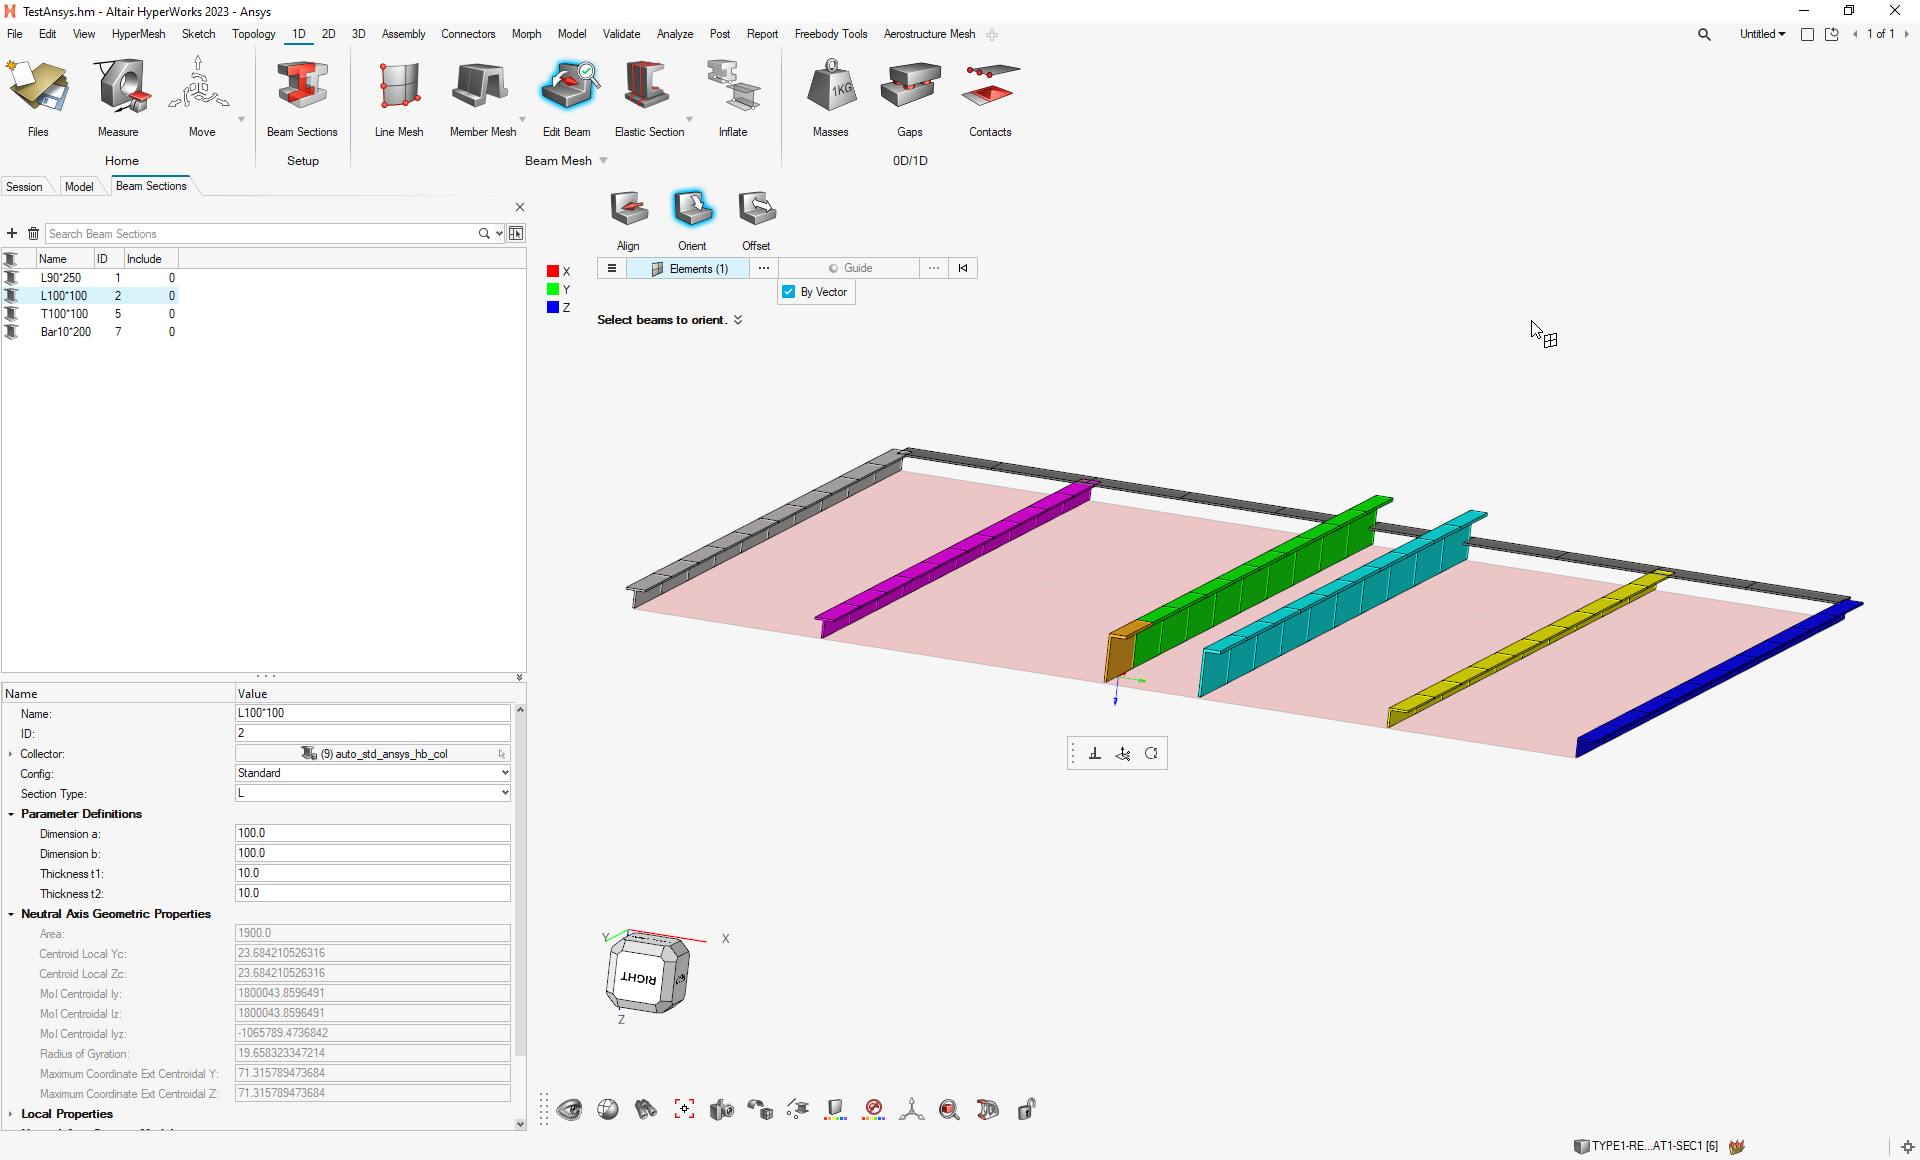This screenshot has width=1920, height=1160.
Task: Collapse the Parameter Definitions section
Action: [11, 814]
